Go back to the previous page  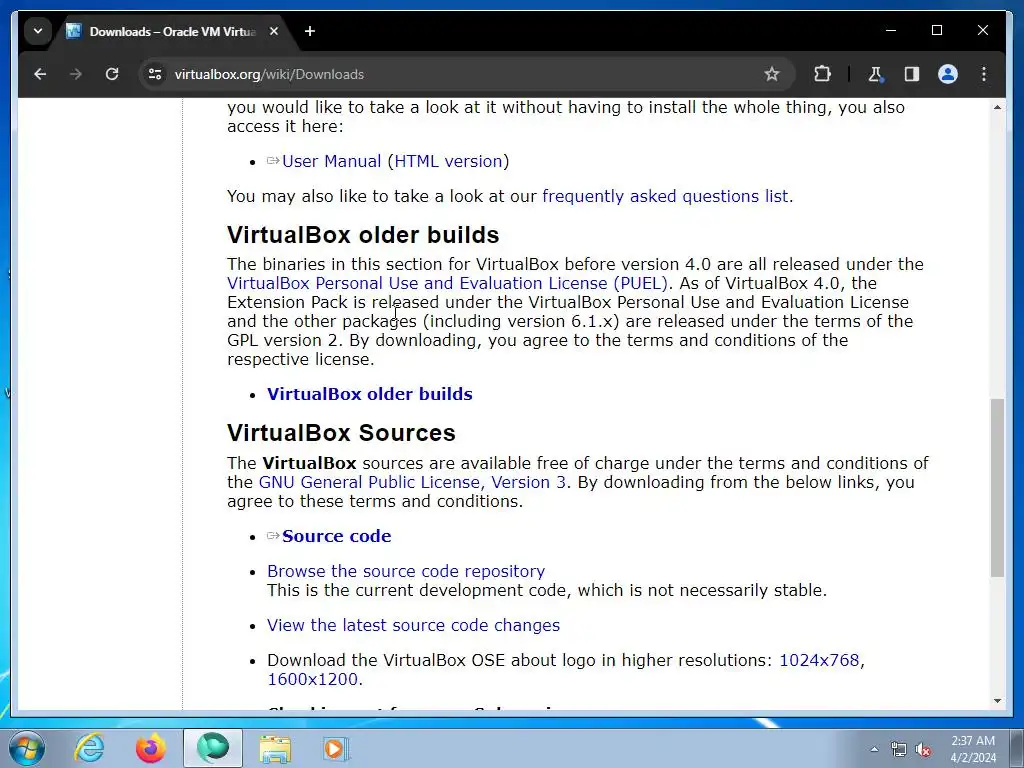(x=40, y=74)
